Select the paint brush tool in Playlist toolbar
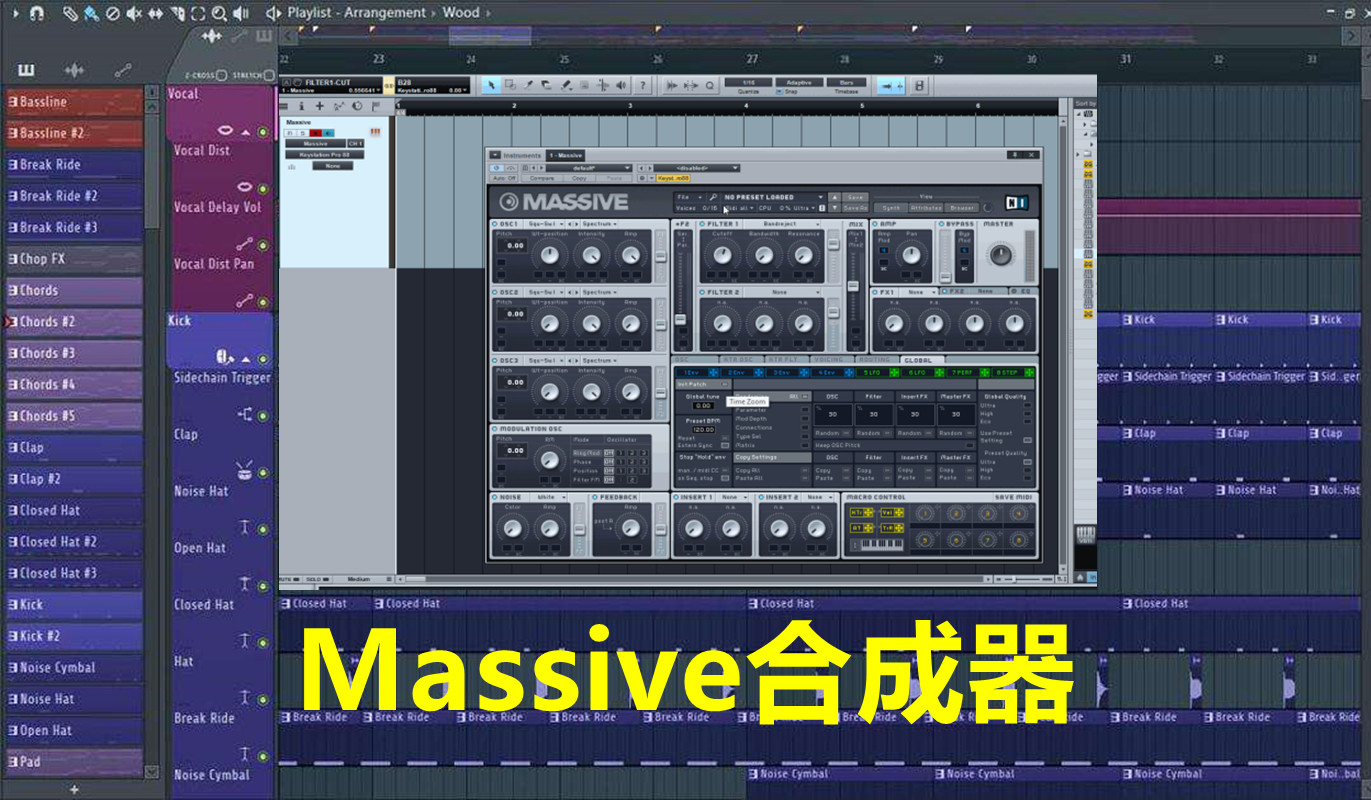Viewport: 1371px width, 800px height. tap(91, 14)
